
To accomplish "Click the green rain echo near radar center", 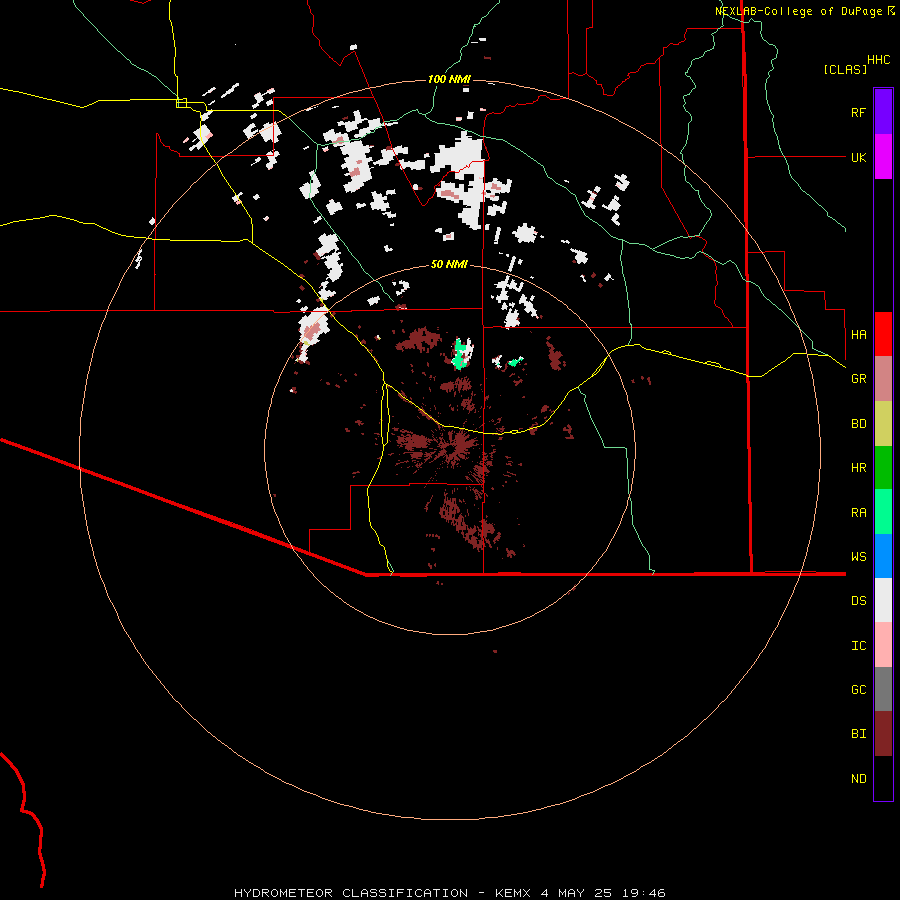I will [x=459, y=356].
